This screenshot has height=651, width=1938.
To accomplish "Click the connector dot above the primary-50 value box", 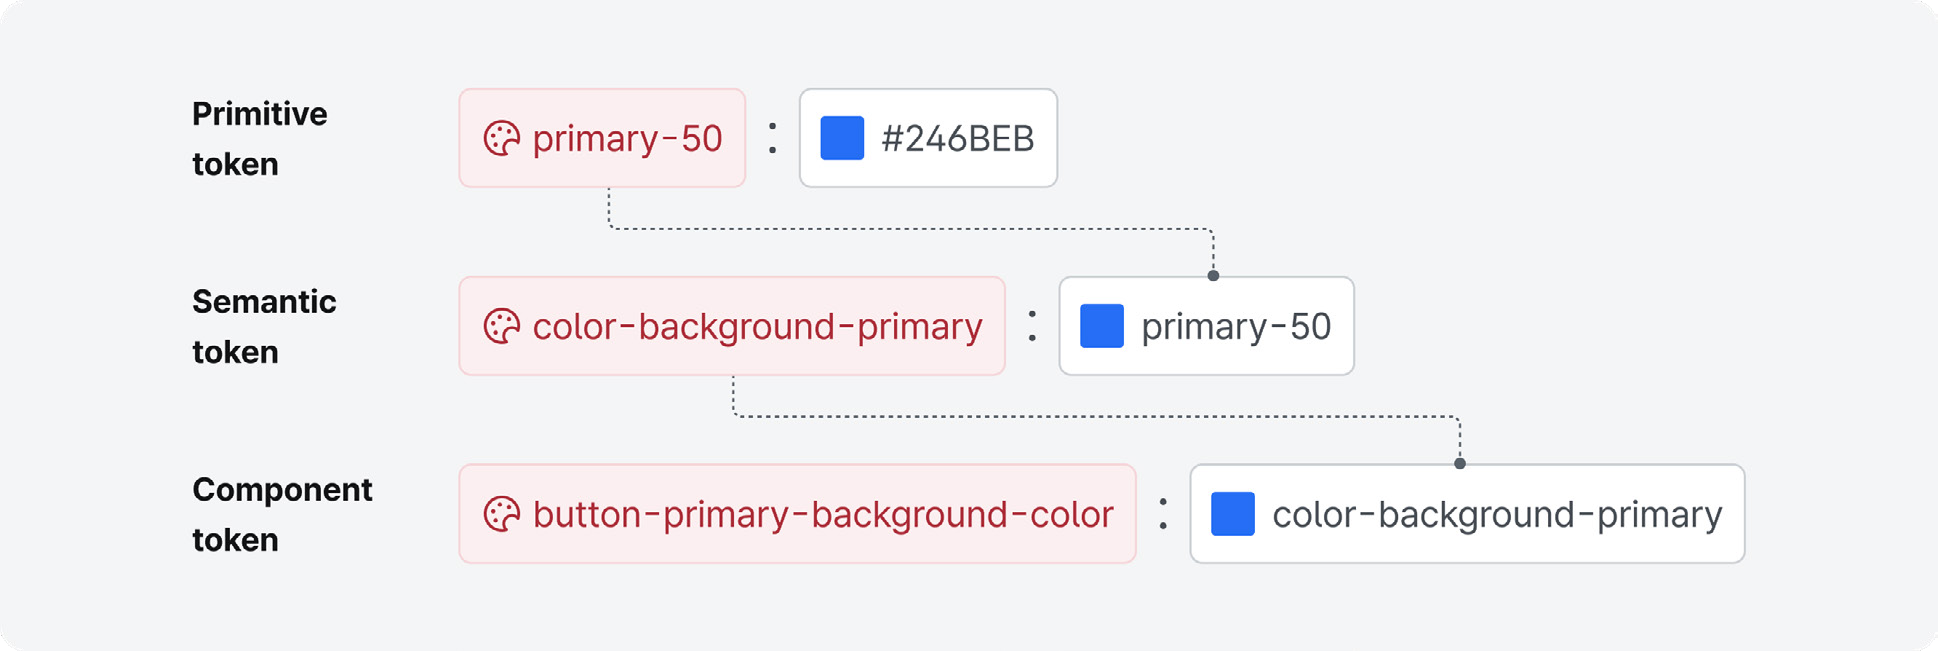I will click(1213, 275).
